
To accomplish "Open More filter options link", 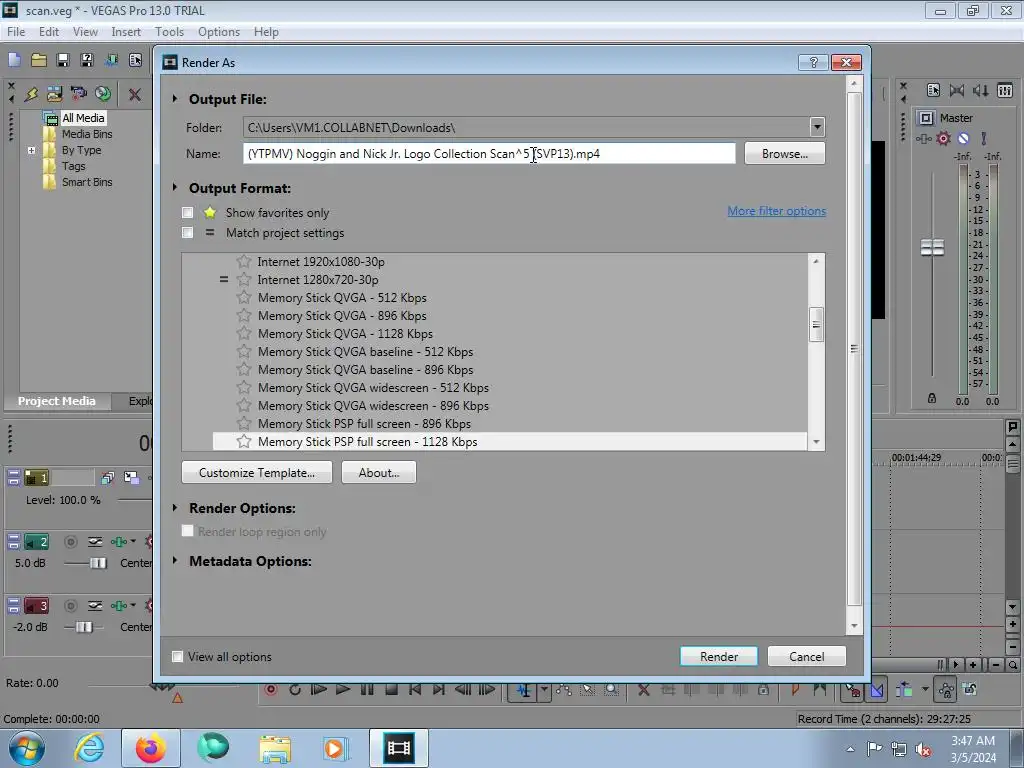I will (x=776, y=211).
